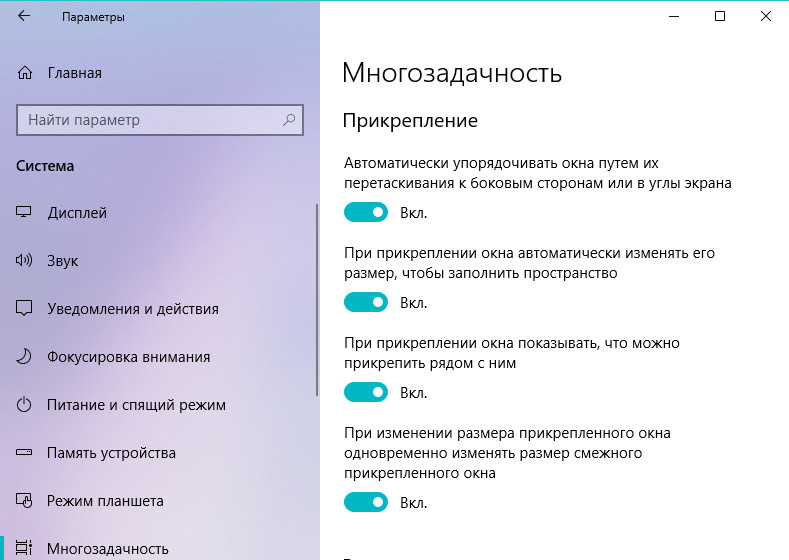The height and width of the screenshot is (560, 789).
Task: Open the Главная settings page
Action: click(160, 73)
